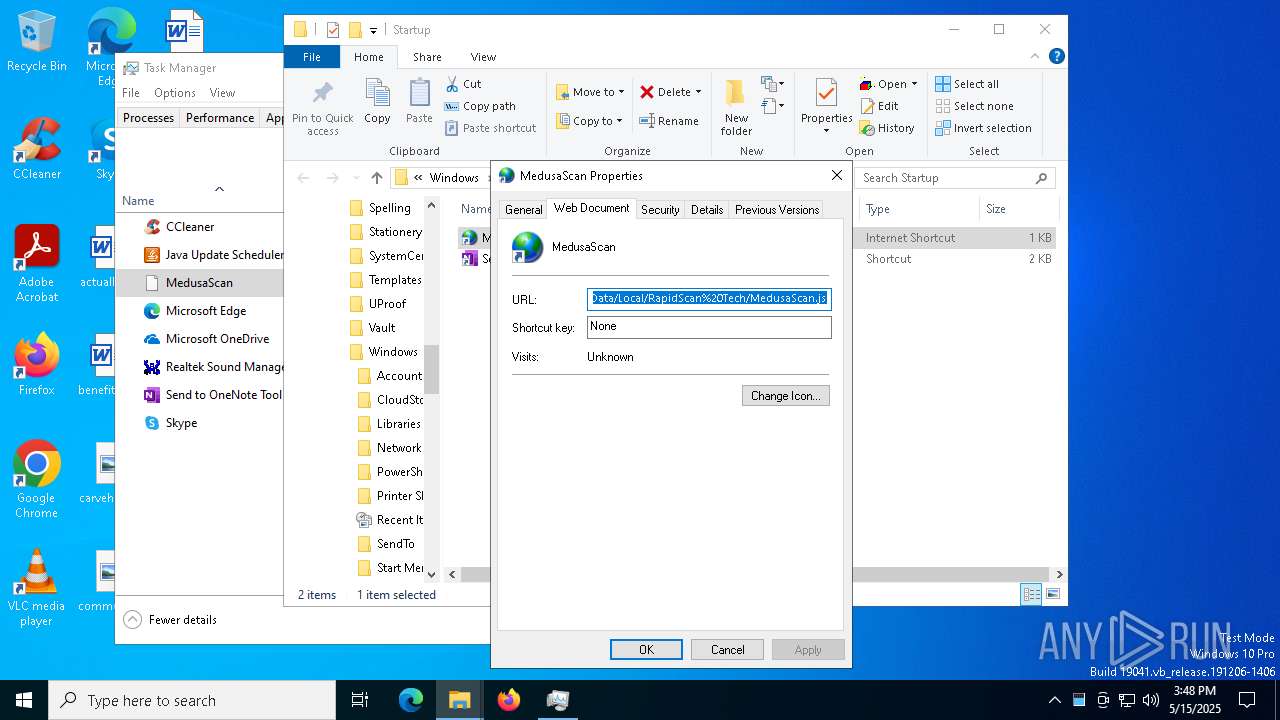This screenshot has height=720, width=1280.
Task: Open the Windows Start menu
Action: tap(24, 700)
